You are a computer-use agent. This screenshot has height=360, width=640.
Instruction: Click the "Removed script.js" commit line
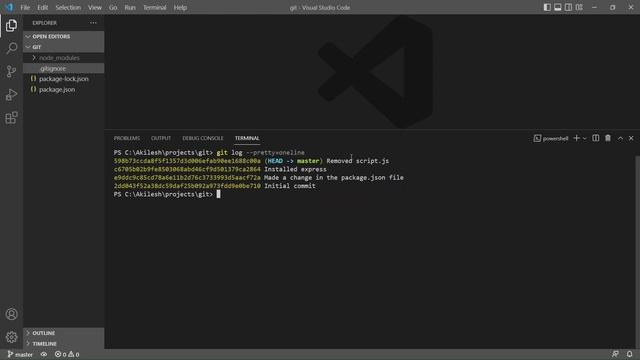(x=251, y=161)
